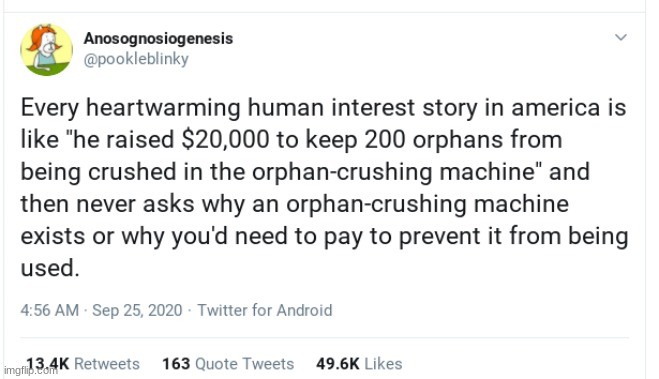
Task: Click the word 'Retweets' label
Action: coord(107,363)
